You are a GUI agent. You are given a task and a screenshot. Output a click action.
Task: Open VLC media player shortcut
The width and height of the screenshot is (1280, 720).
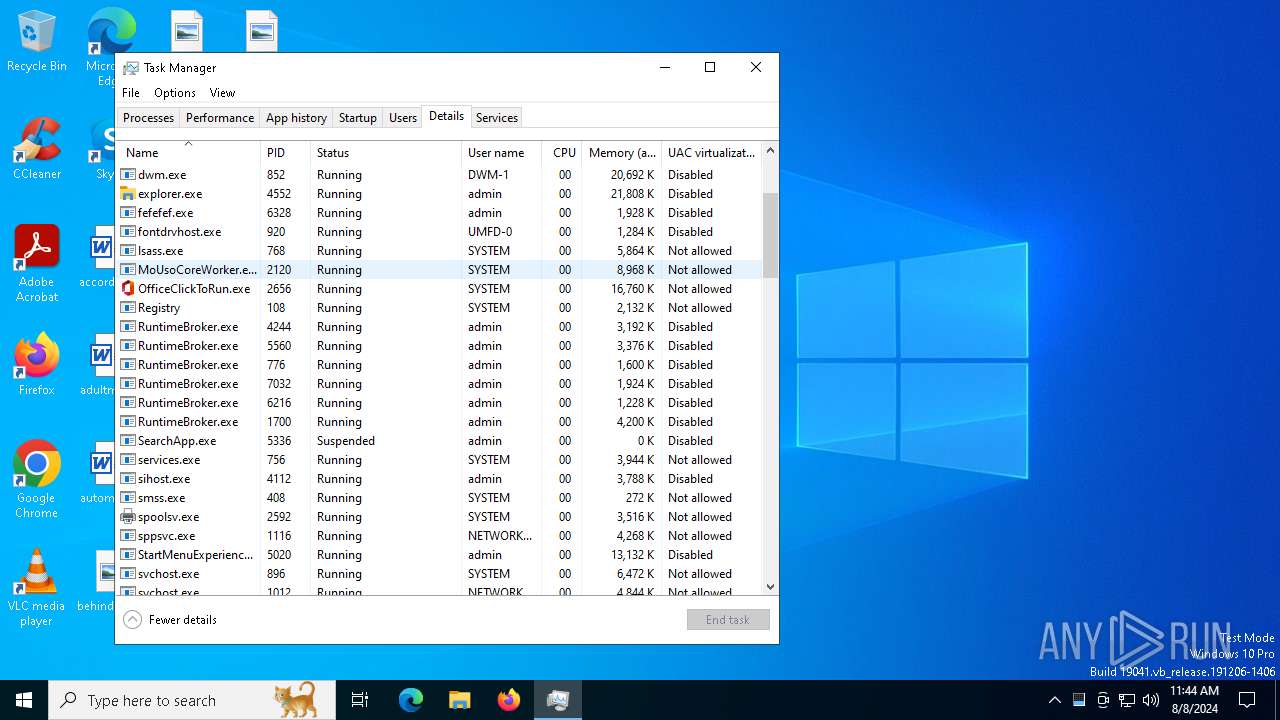(x=37, y=588)
